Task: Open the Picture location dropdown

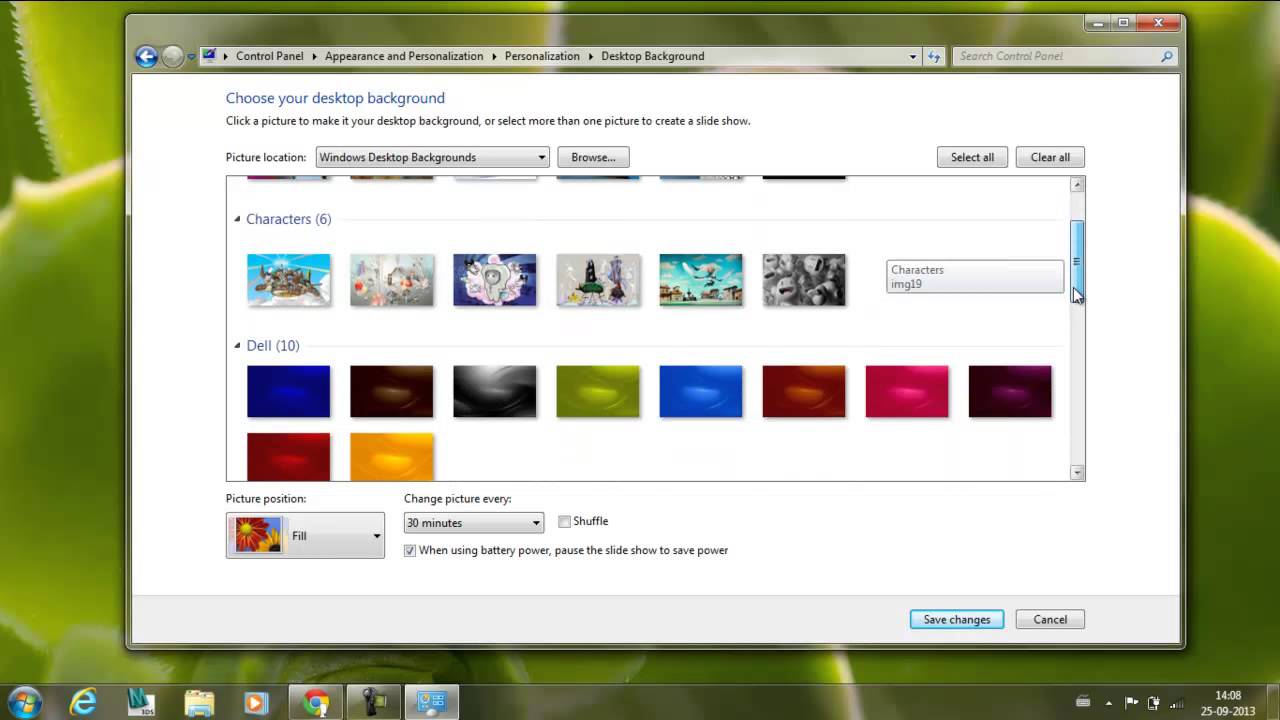Action: (x=433, y=157)
